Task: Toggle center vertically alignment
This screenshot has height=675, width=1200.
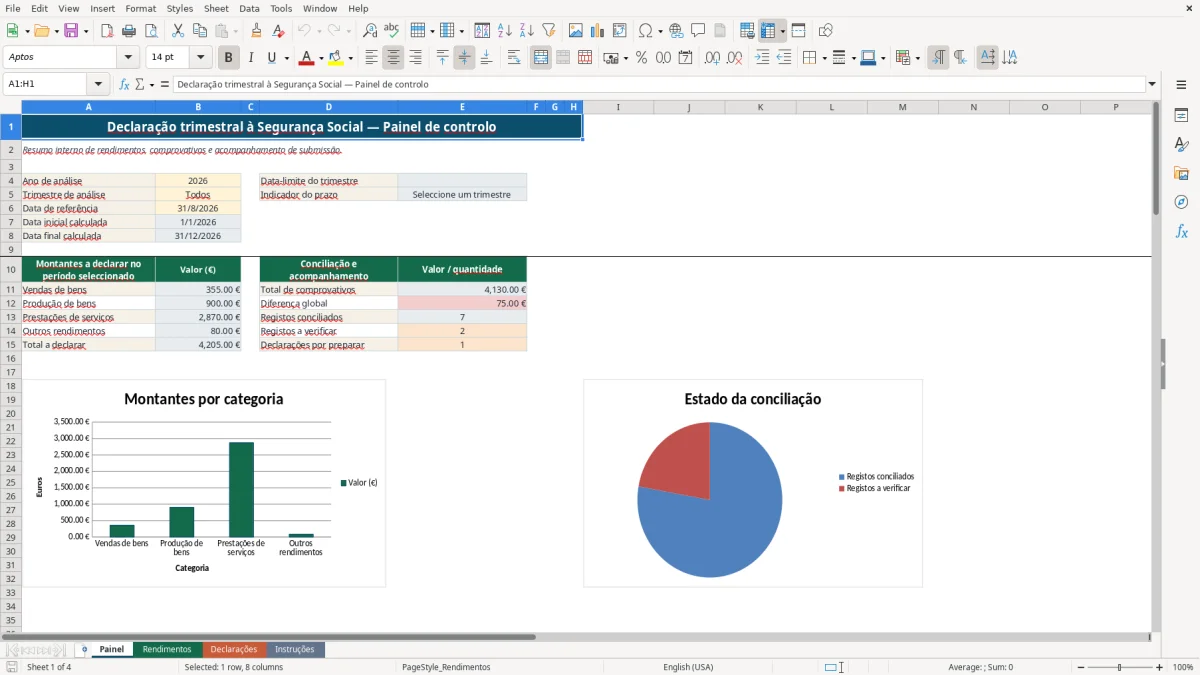Action: point(464,58)
